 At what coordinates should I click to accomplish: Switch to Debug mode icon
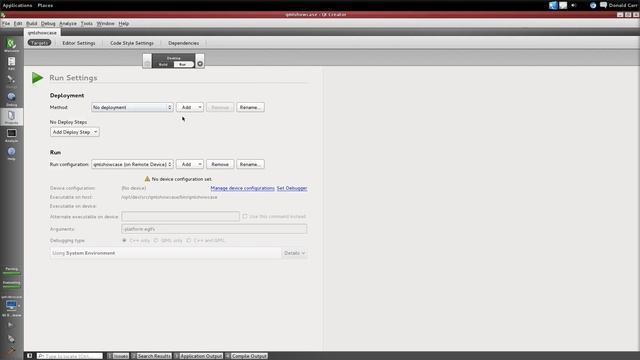pyautogui.click(x=11, y=98)
